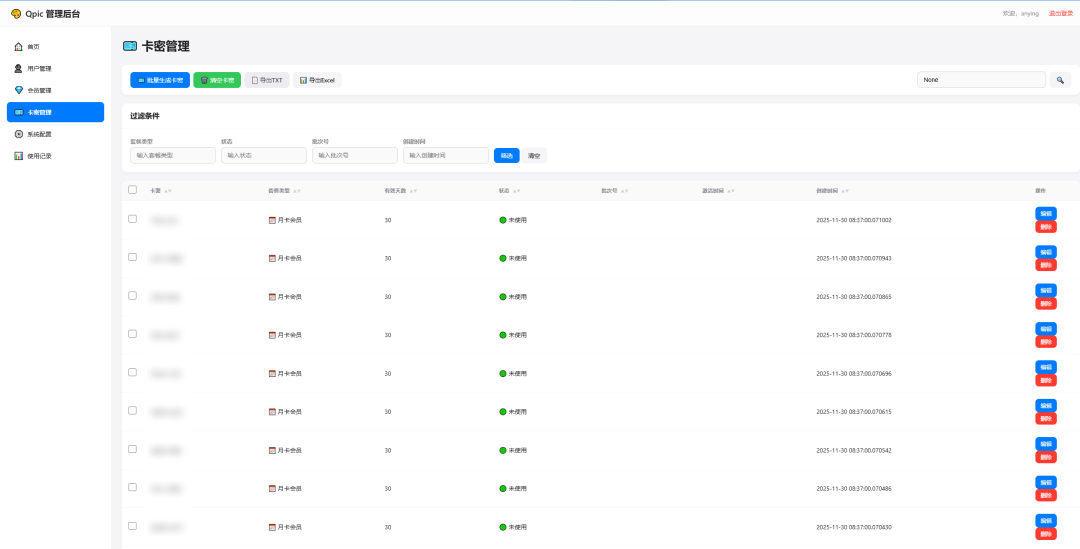
Task: Open 卡密管理 in the sidebar
Action: [x=55, y=112]
